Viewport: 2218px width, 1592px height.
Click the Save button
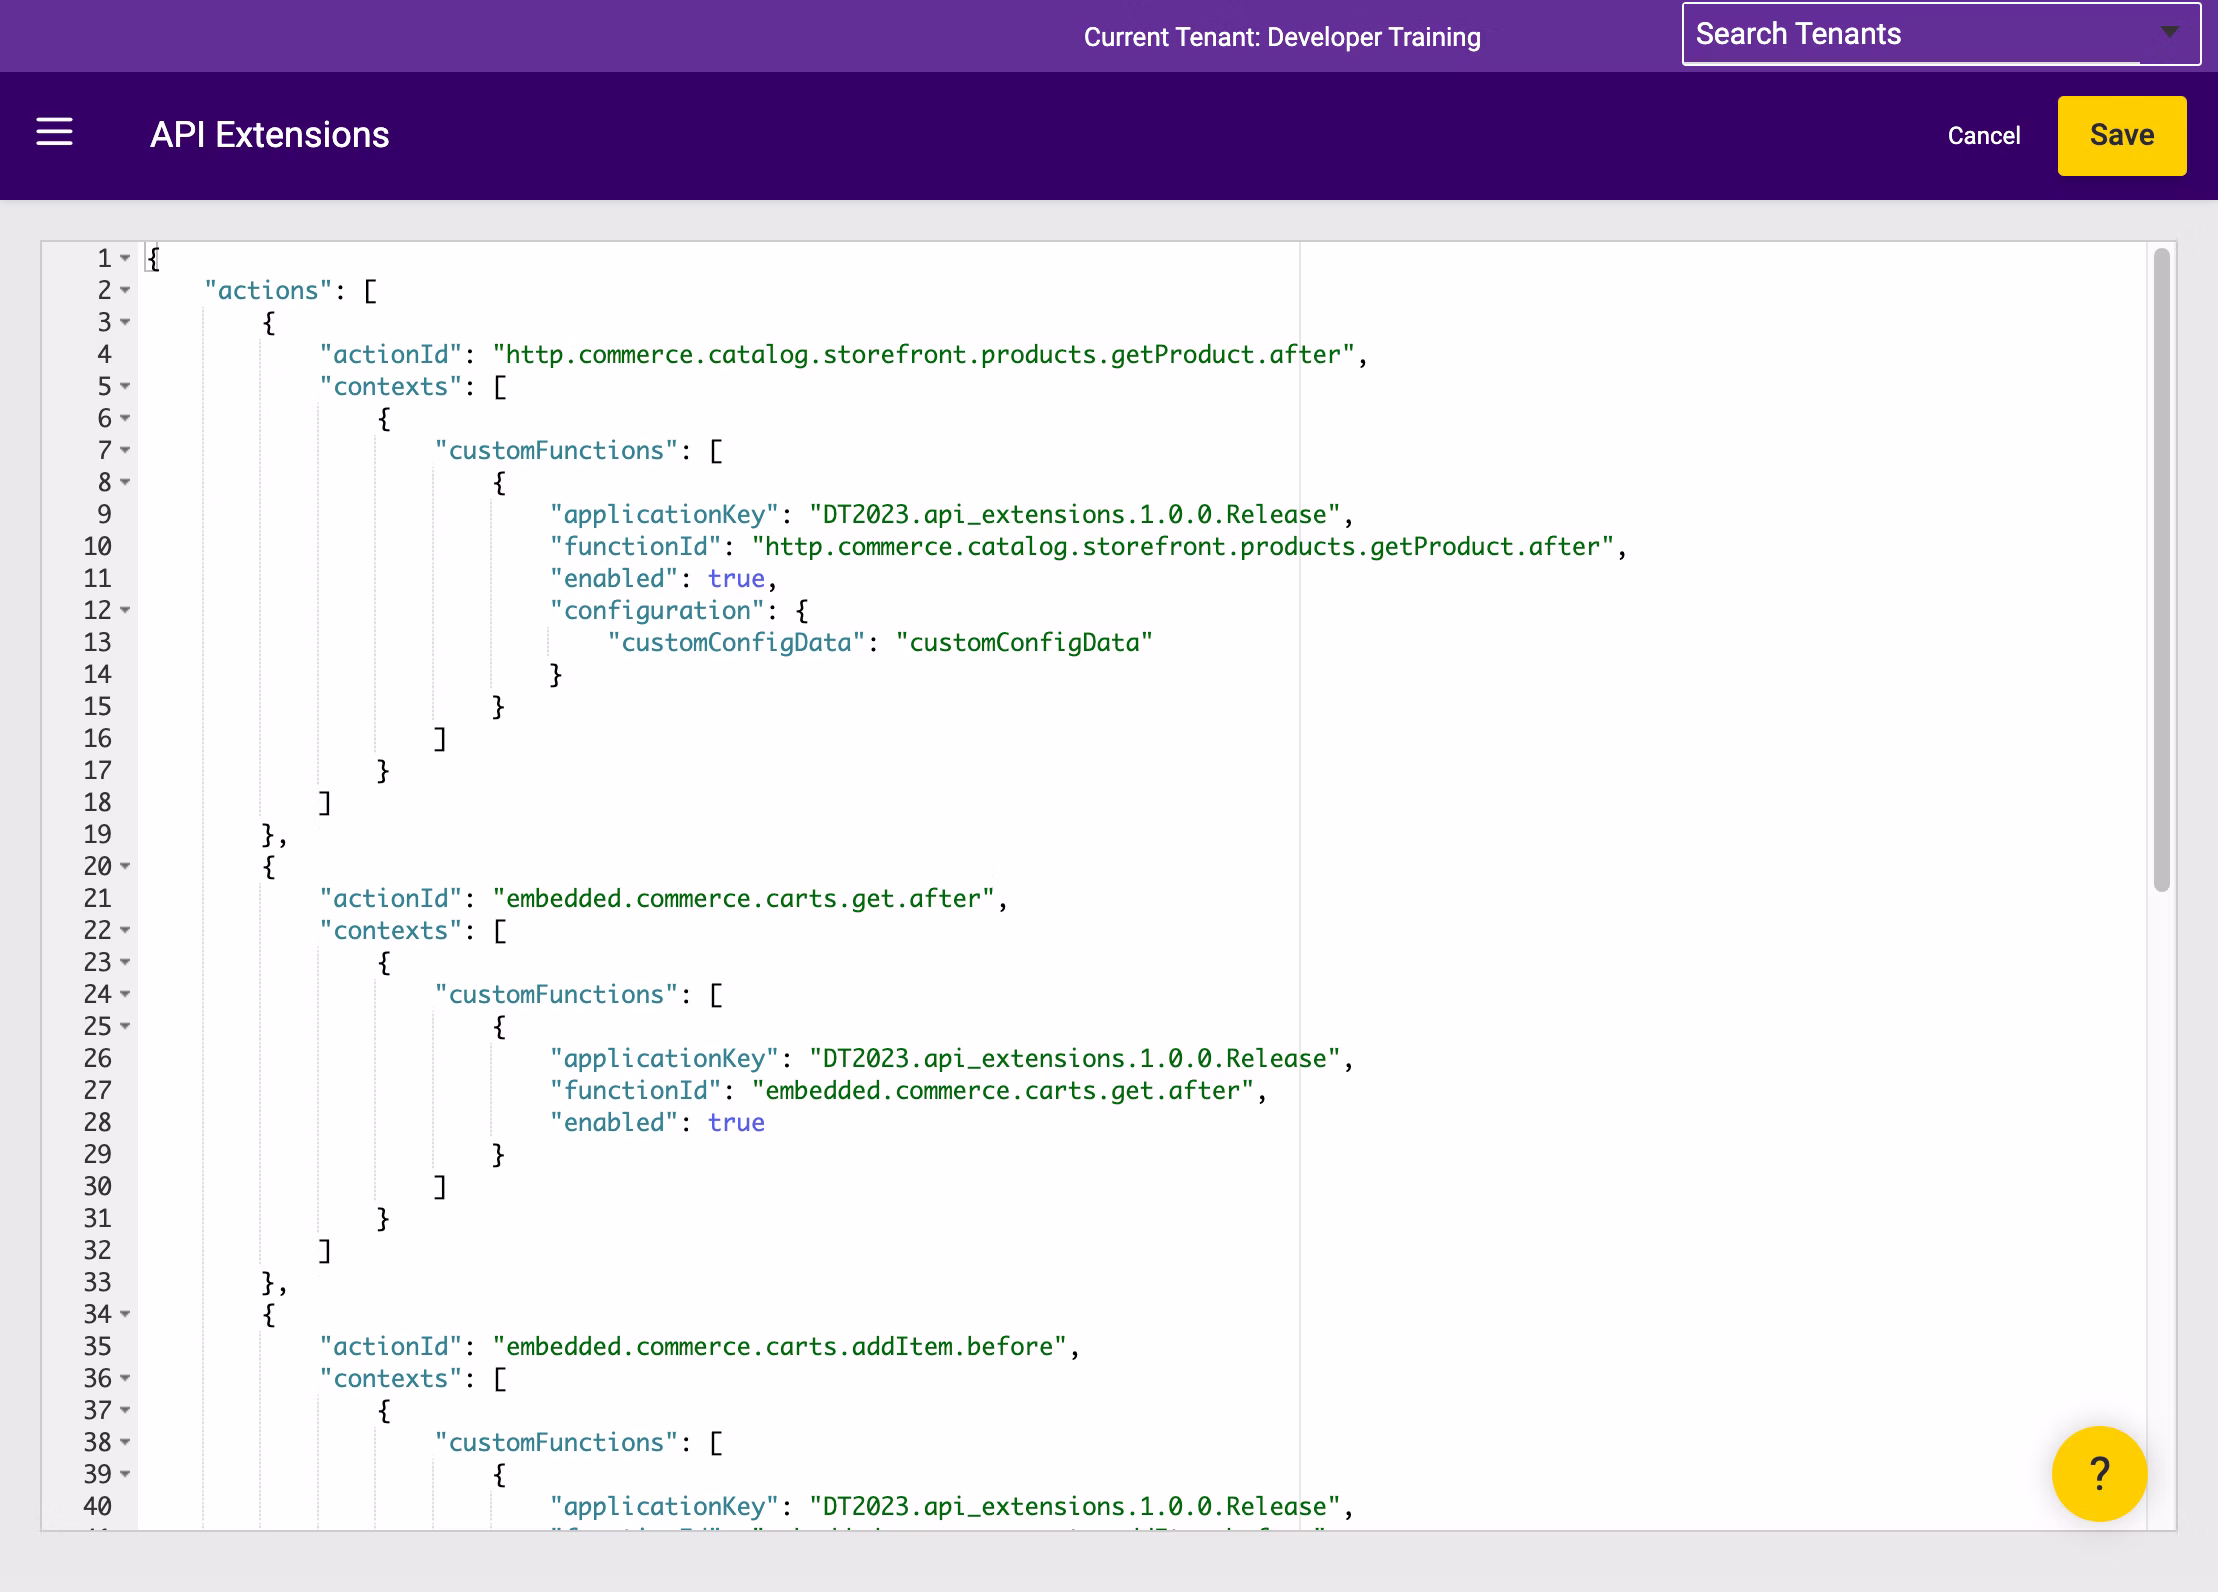pyautogui.click(x=2122, y=136)
